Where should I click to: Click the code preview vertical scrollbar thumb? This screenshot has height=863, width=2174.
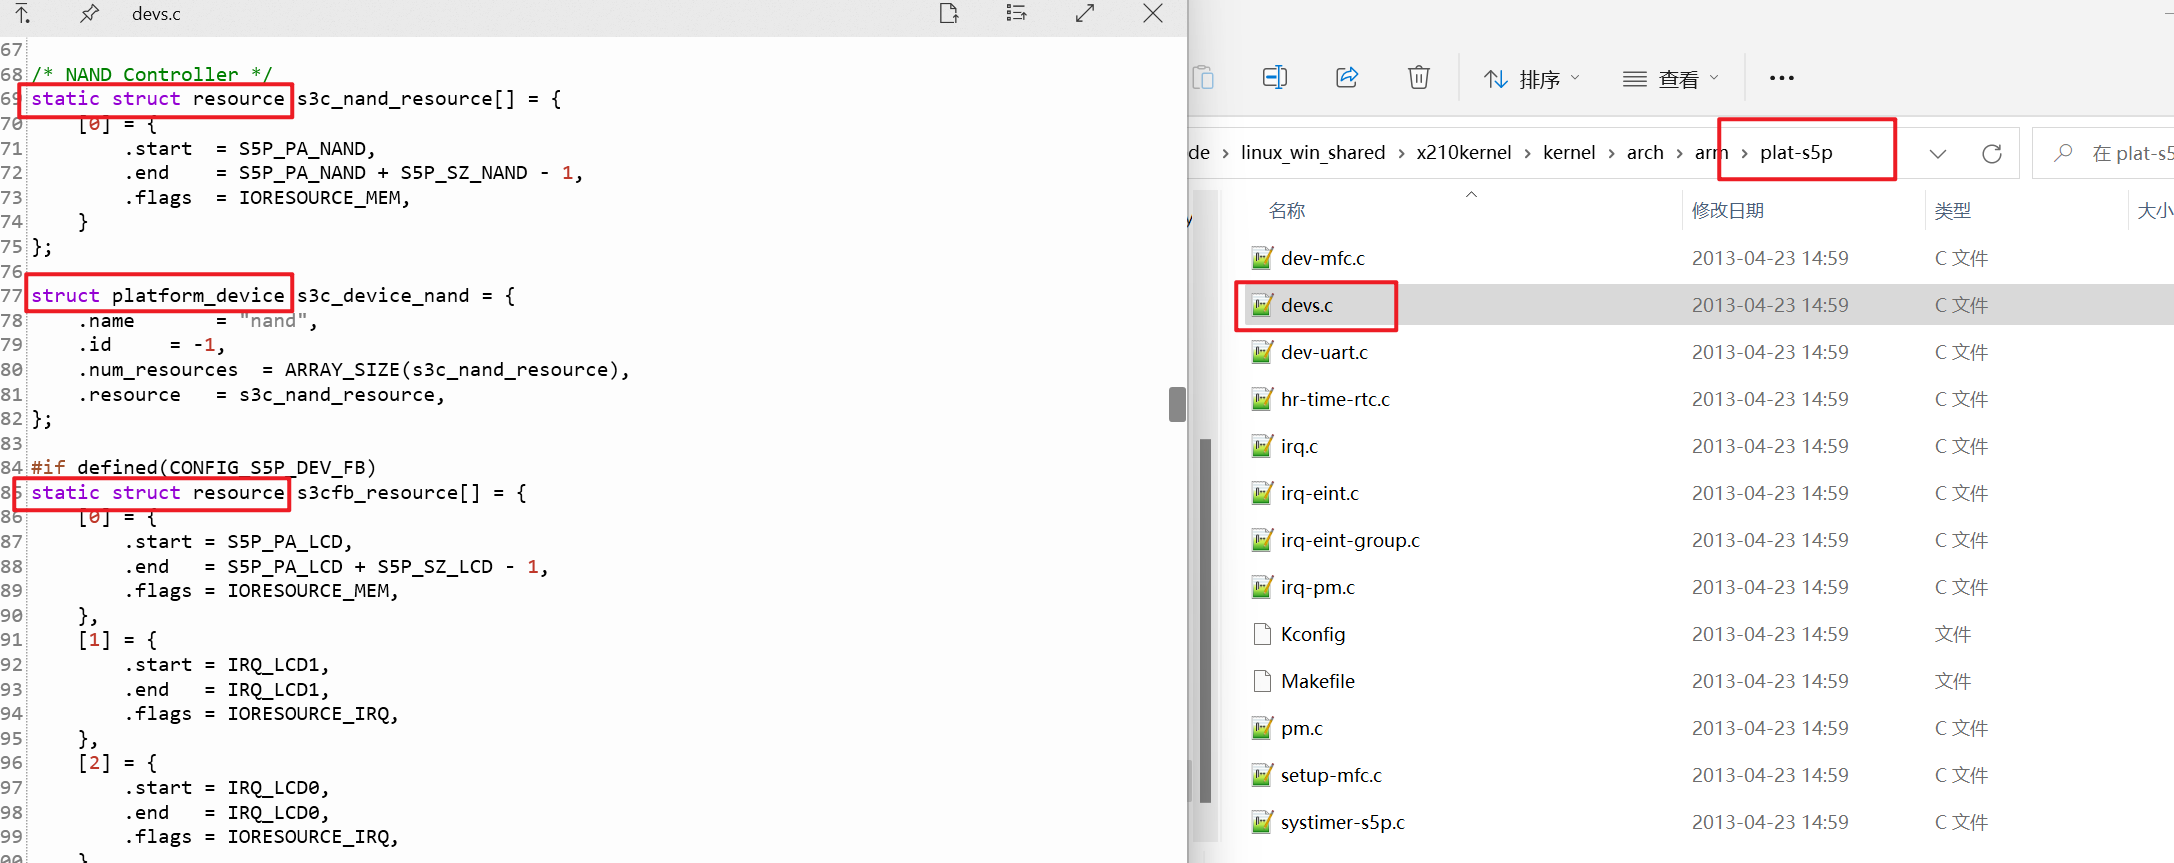point(1177,404)
